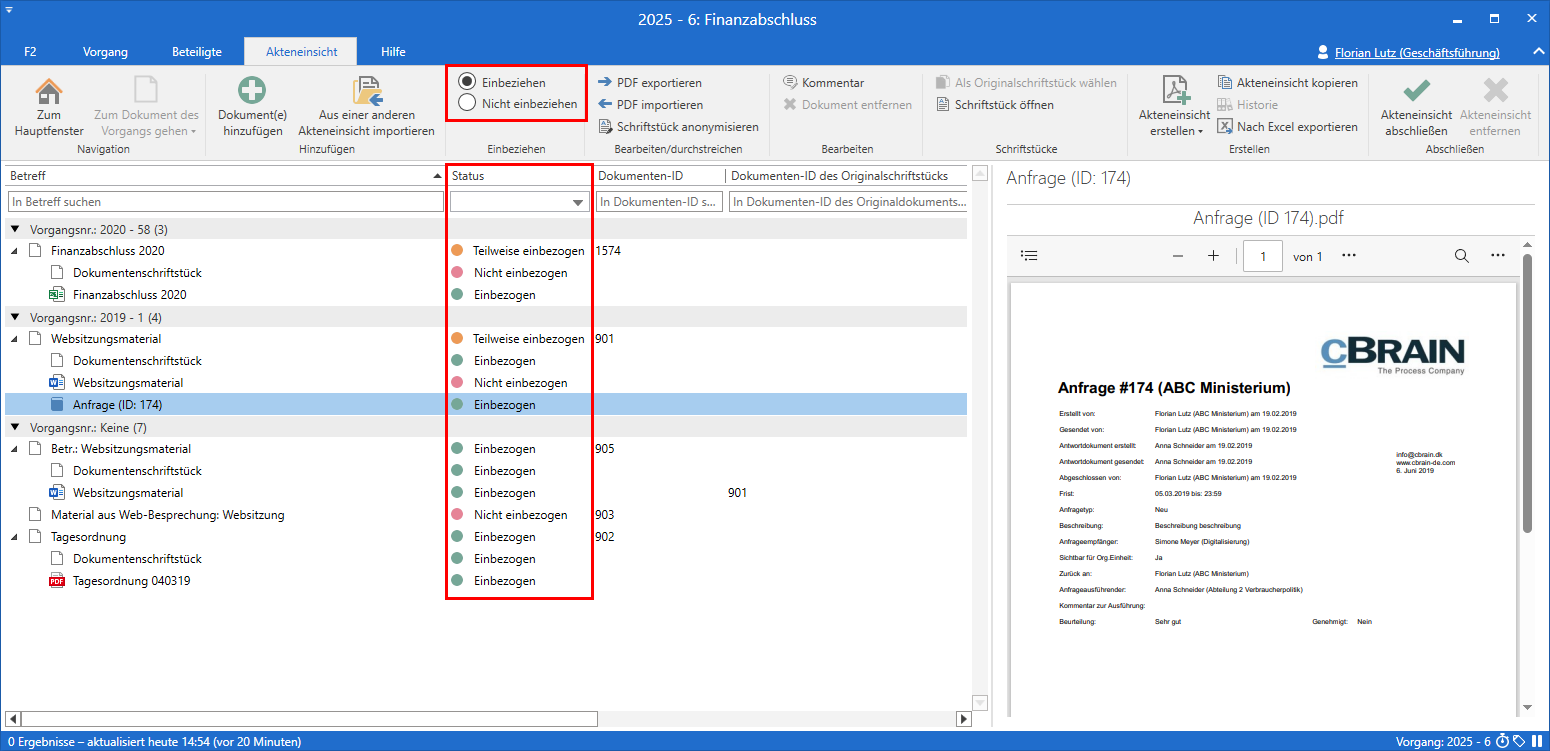
Task: Select the Nicht einbeziehen radio button
Action: point(467,103)
